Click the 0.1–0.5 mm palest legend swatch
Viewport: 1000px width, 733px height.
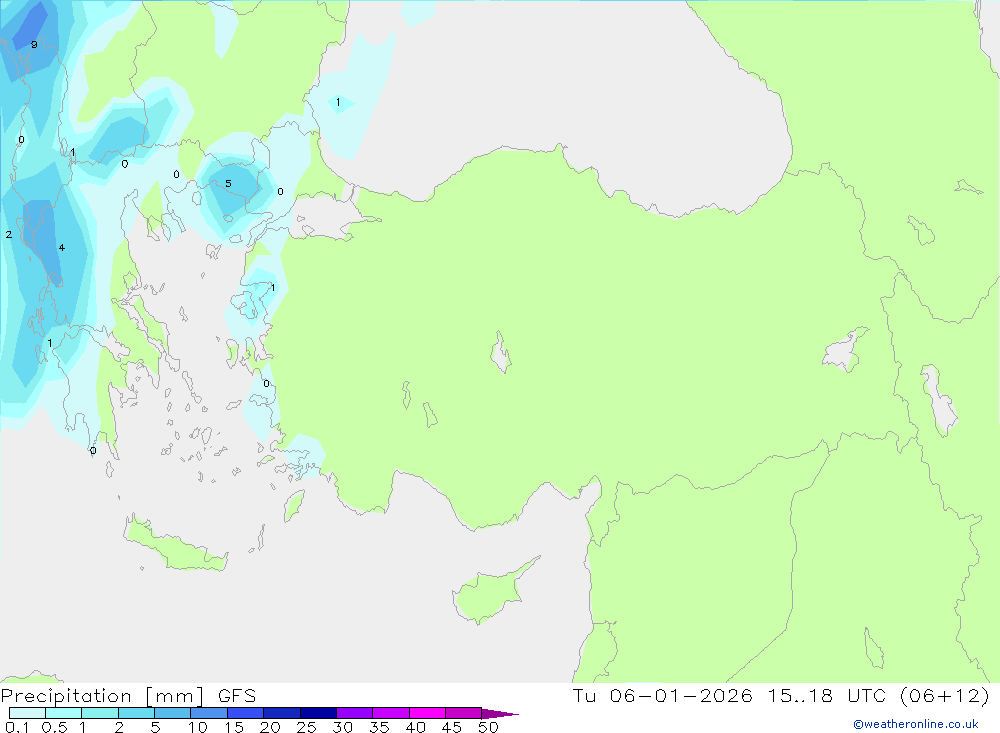(27, 713)
